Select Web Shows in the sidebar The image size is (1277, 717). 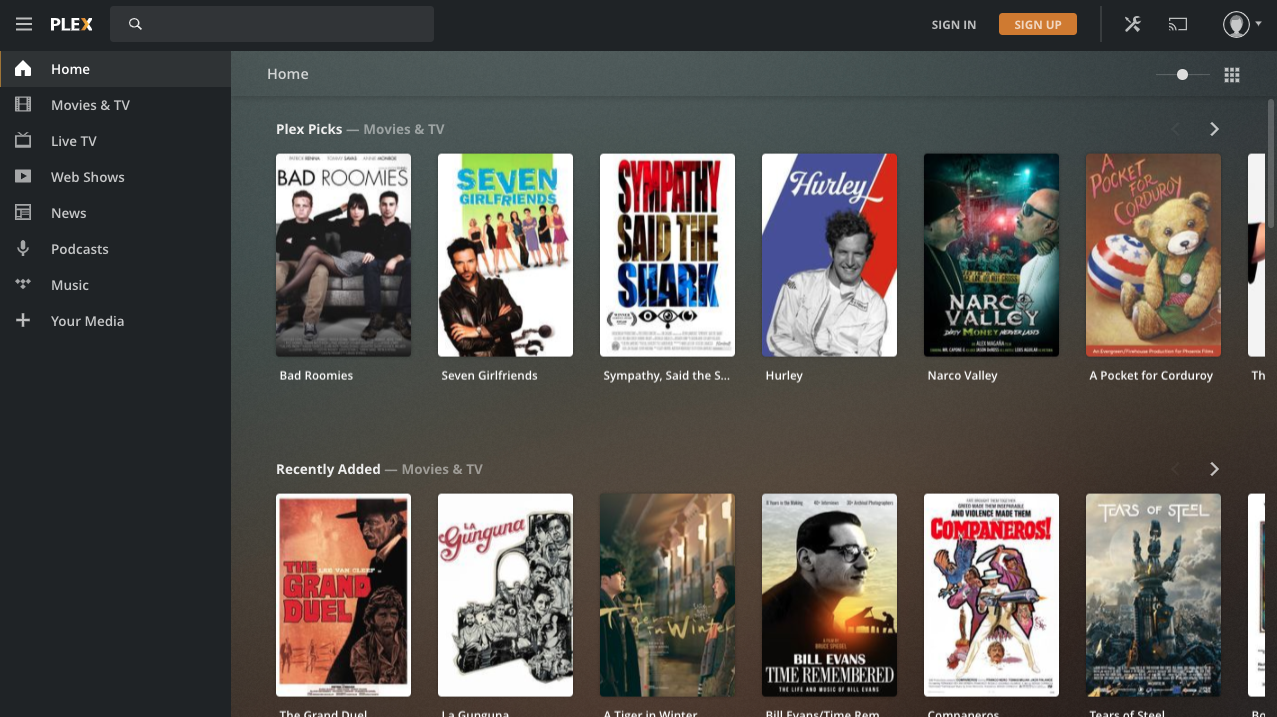[116, 177]
